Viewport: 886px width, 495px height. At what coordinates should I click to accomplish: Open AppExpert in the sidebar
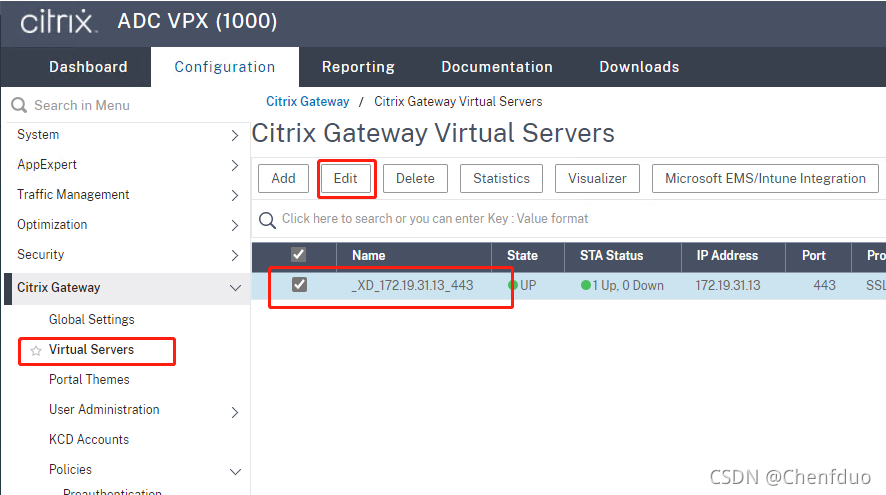pyautogui.click(x=47, y=164)
